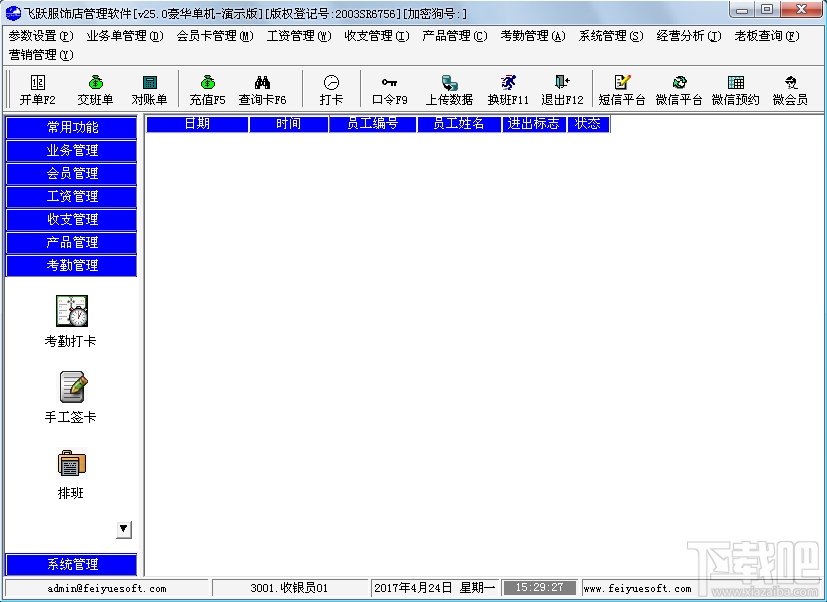Open the 经营分析(T) menu
This screenshot has width=827, height=602.
tap(689, 36)
